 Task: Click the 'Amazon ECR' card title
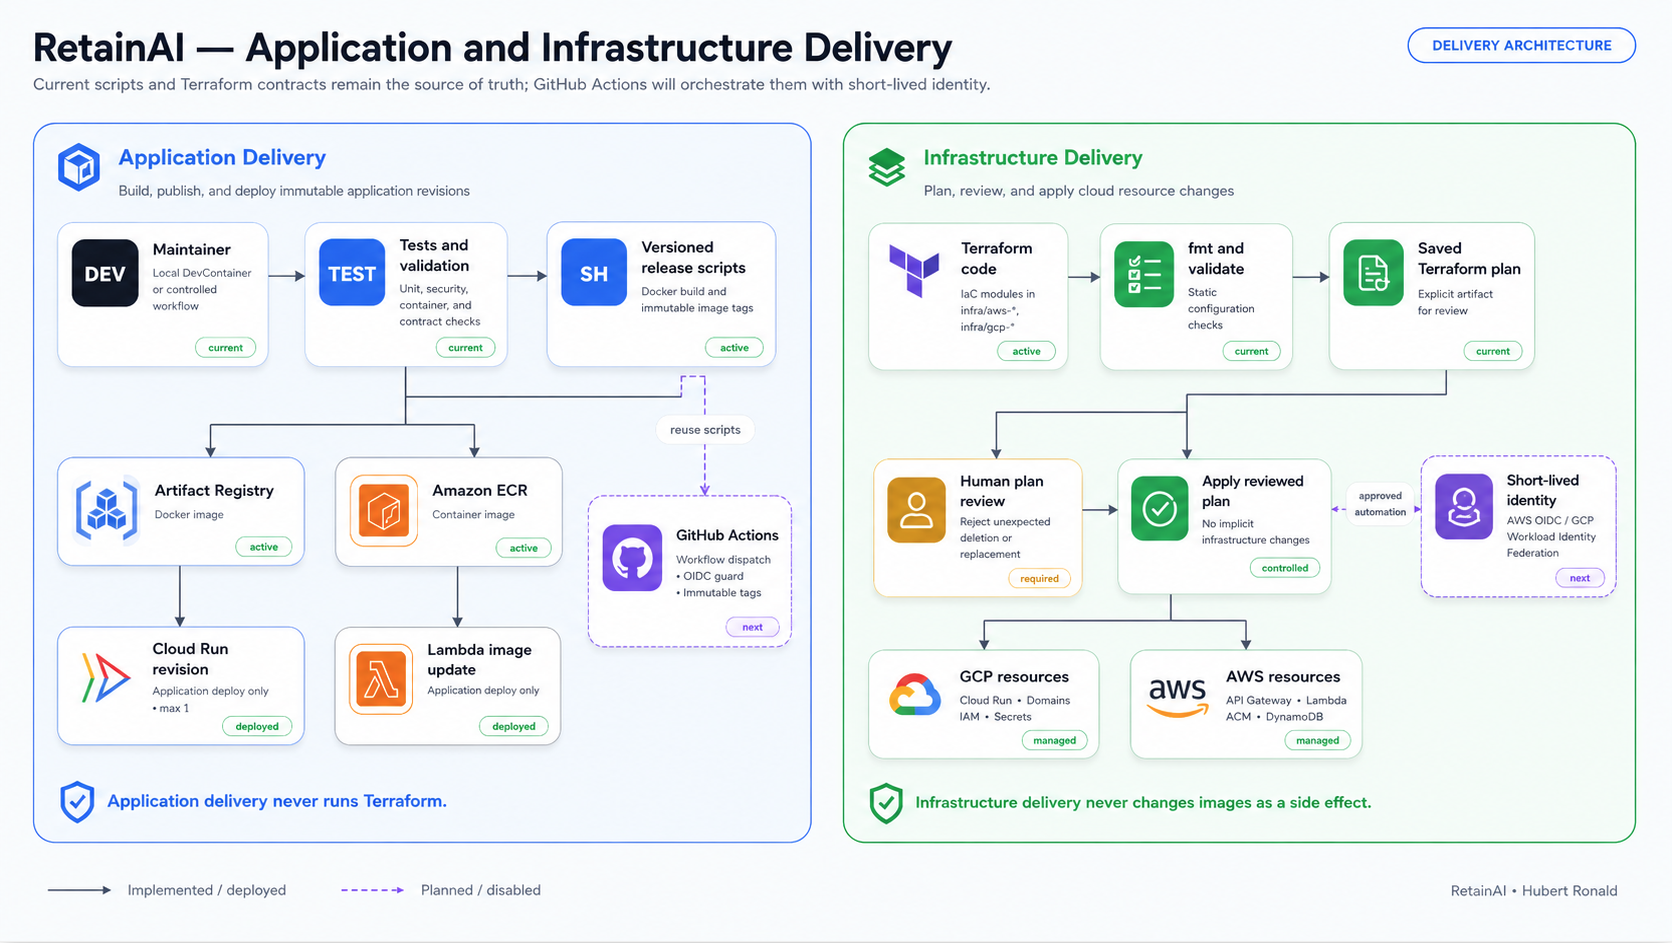[479, 490]
